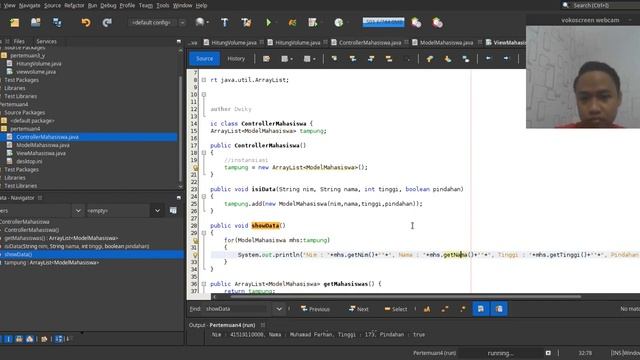Select getMahasiswas() in Navigator list

[x=61, y=238]
